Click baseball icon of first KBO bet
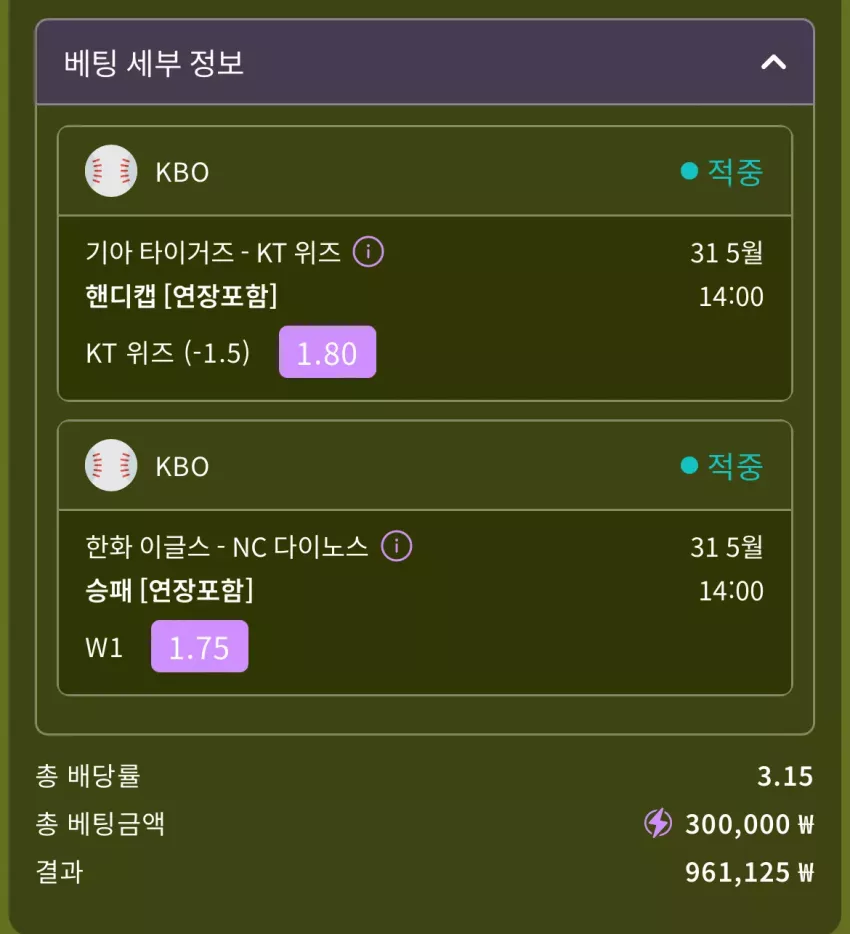The width and height of the screenshot is (850, 934). (111, 171)
